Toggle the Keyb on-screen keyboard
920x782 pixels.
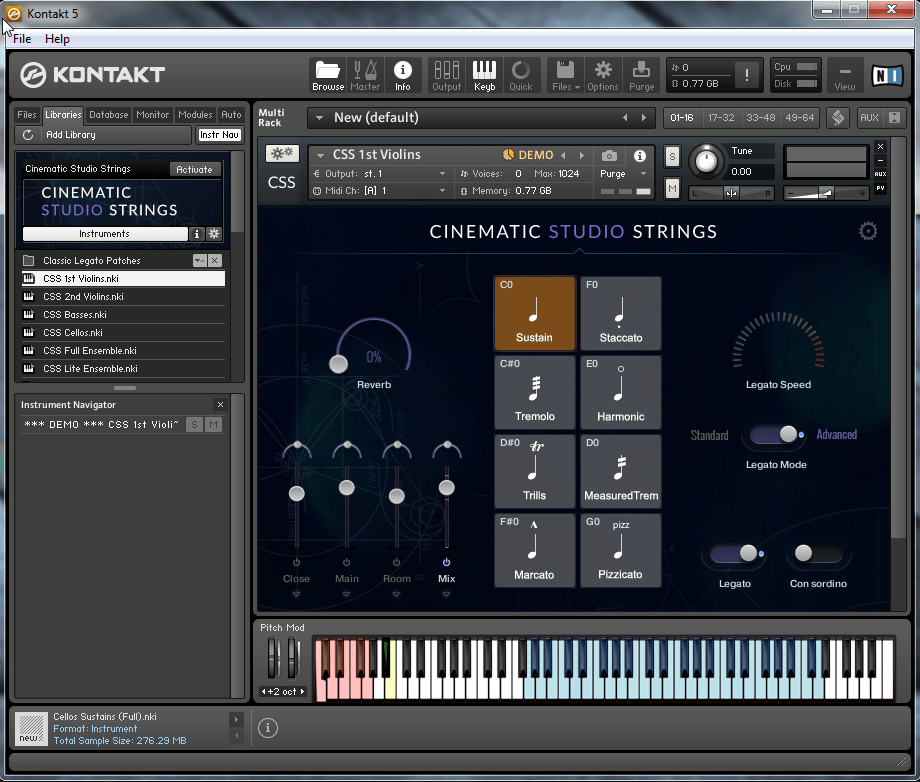click(484, 75)
